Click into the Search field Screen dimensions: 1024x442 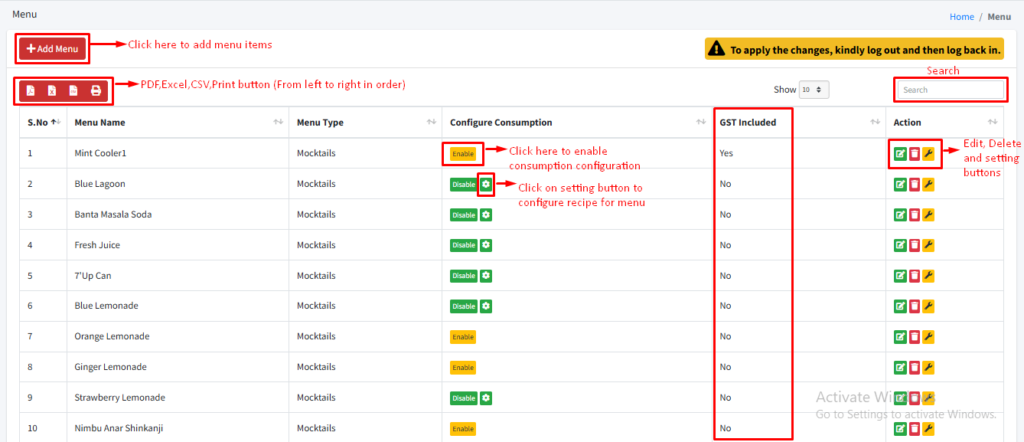point(950,90)
